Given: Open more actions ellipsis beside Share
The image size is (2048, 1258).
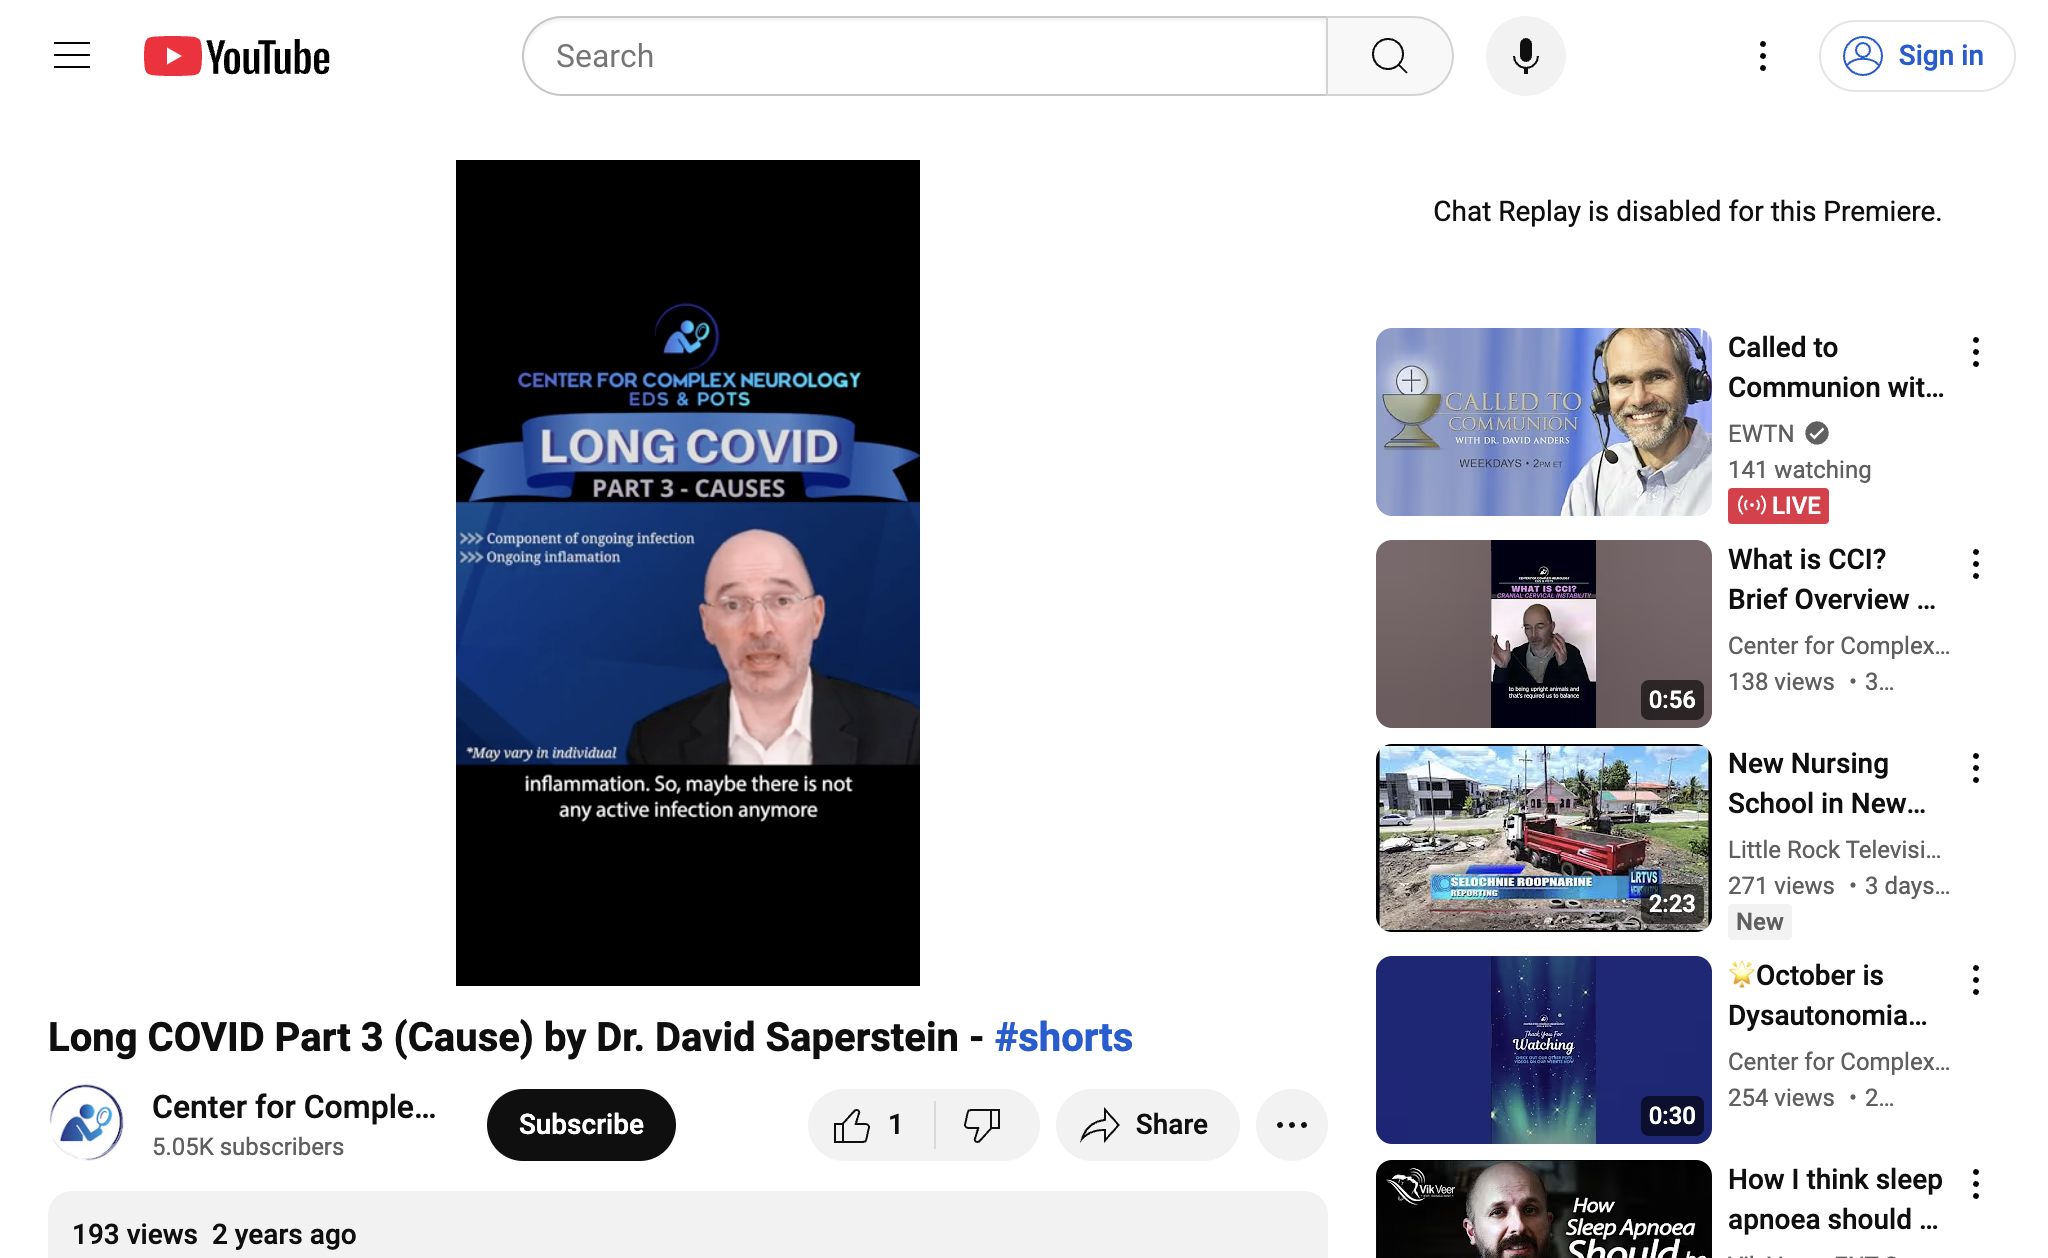Looking at the screenshot, I should coord(1292,1125).
